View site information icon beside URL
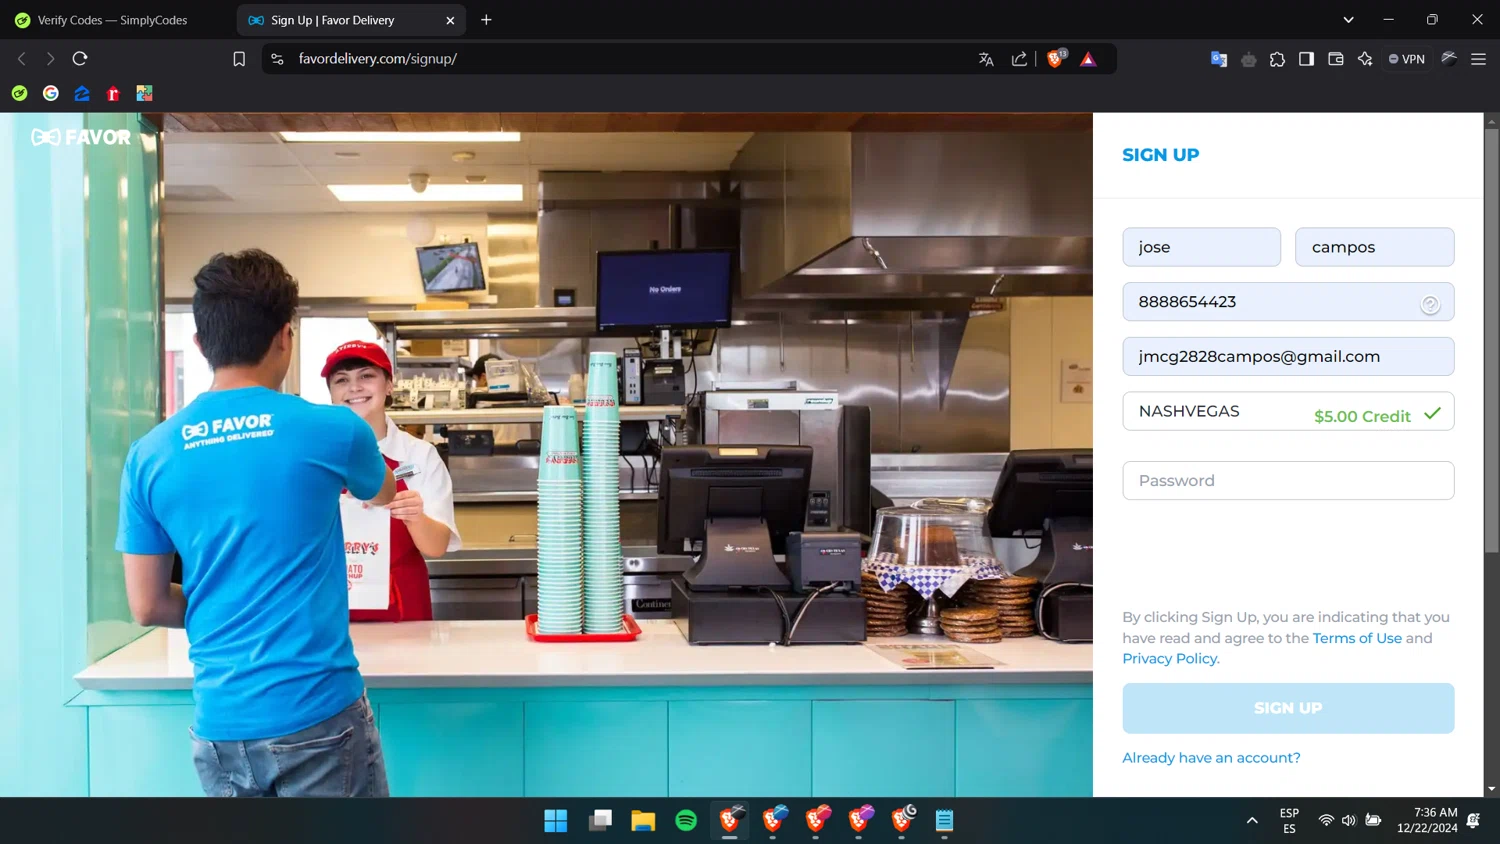1500x844 pixels. click(278, 59)
